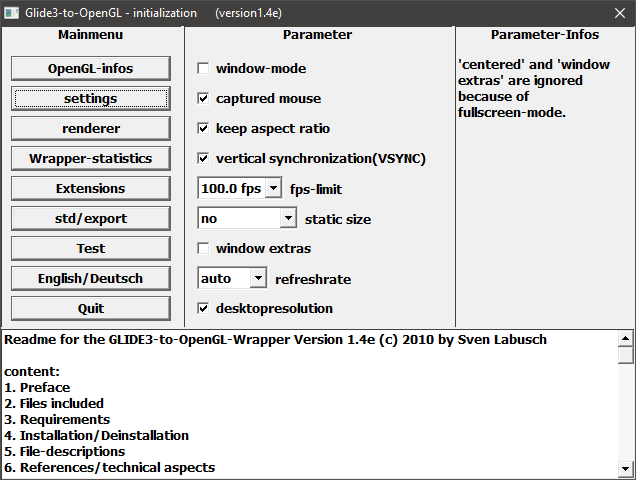
Task: Close the Glide3-to-OpenGL window
Action: click(x=612, y=12)
